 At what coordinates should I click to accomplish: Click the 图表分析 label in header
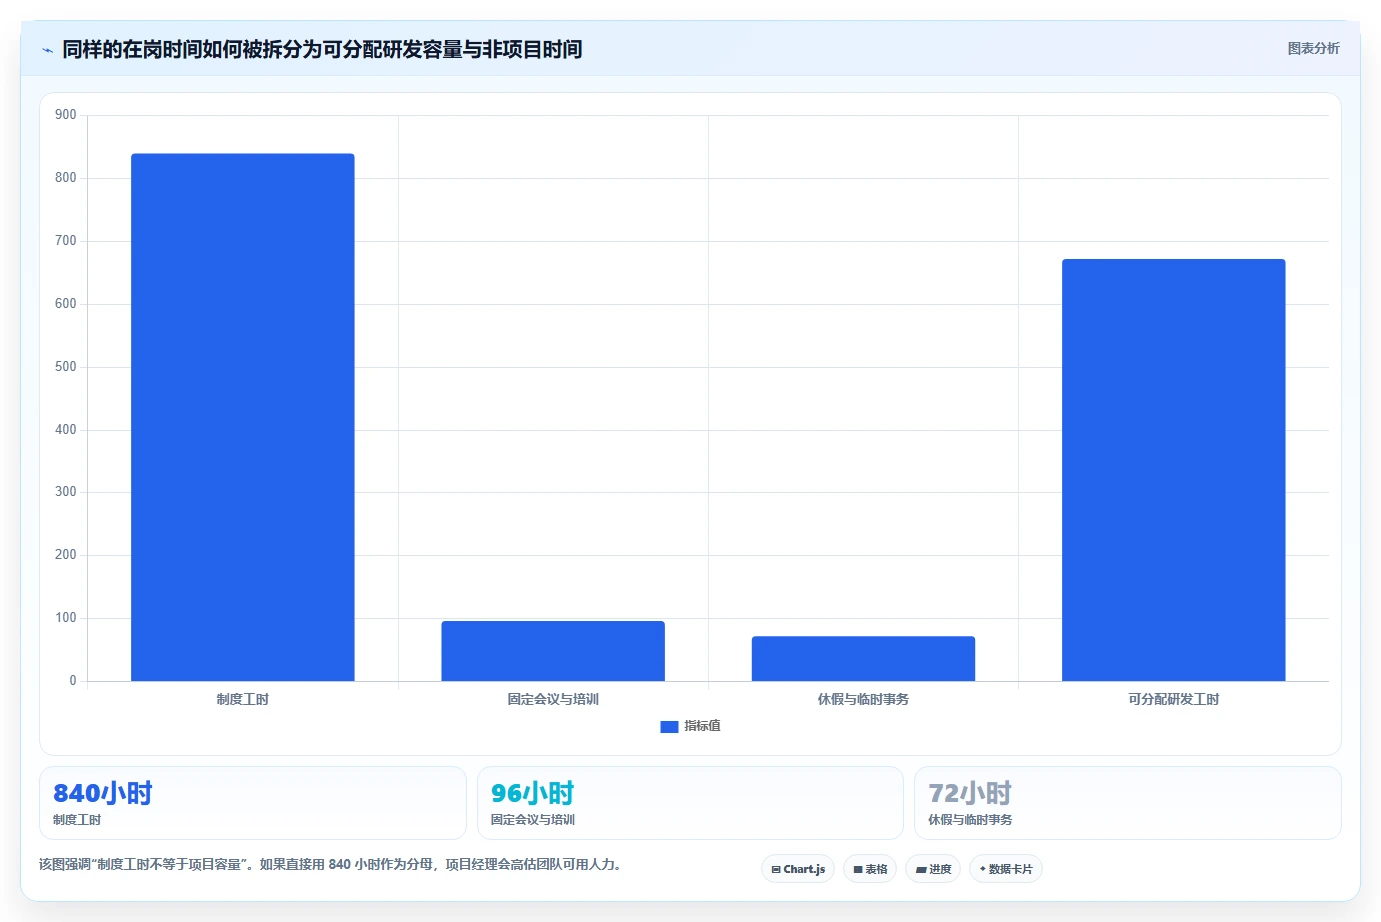(1313, 48)
